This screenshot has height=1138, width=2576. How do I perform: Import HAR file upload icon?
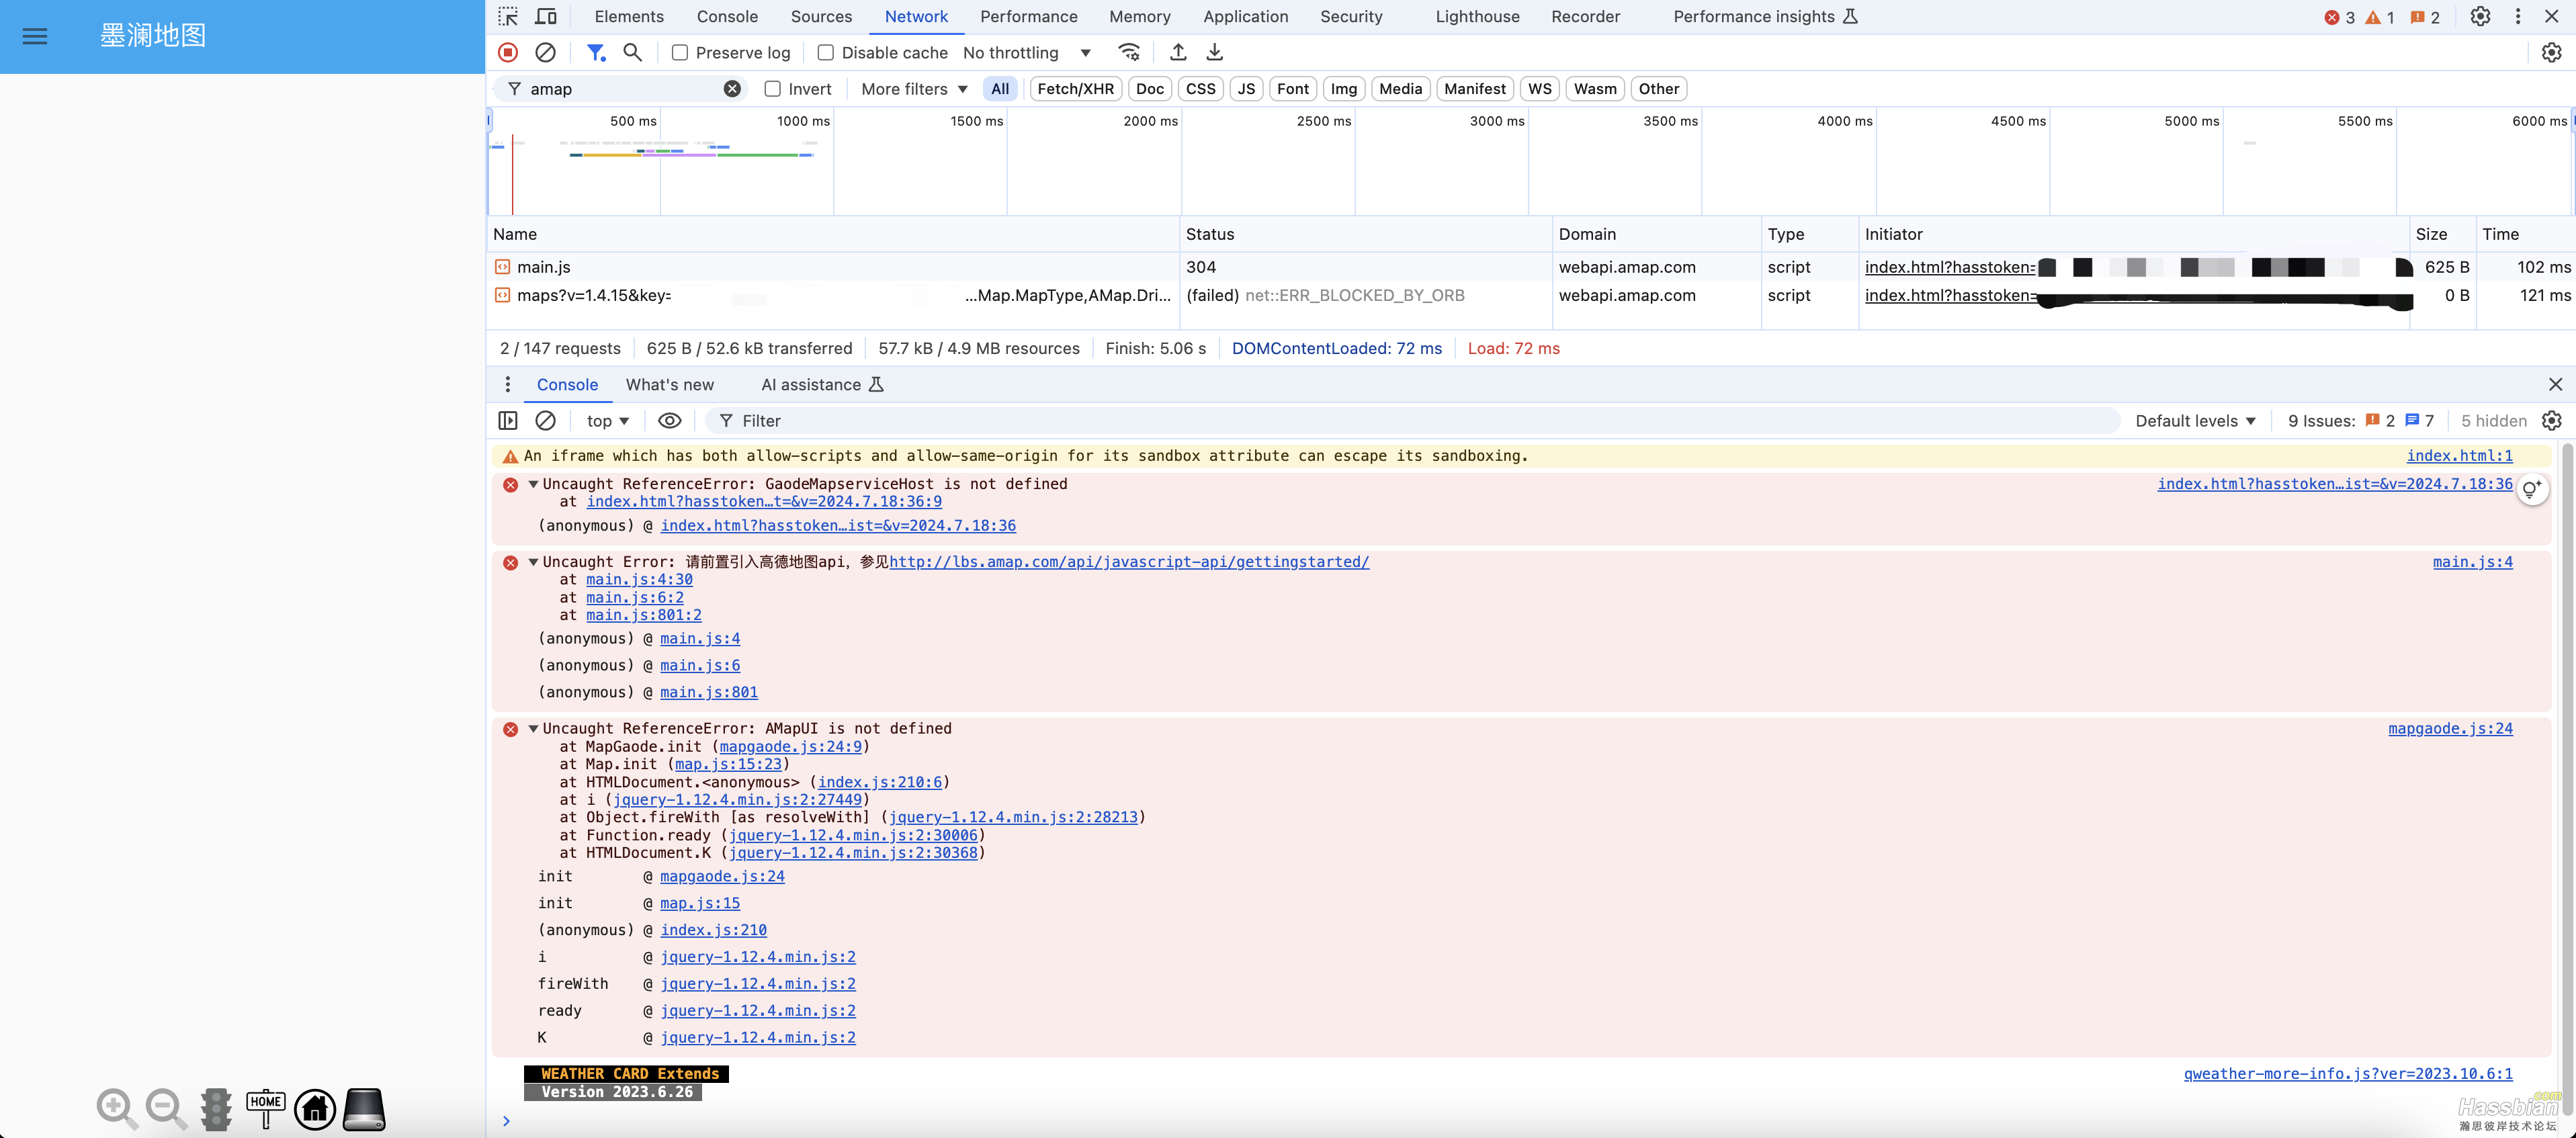(1178, 52)
